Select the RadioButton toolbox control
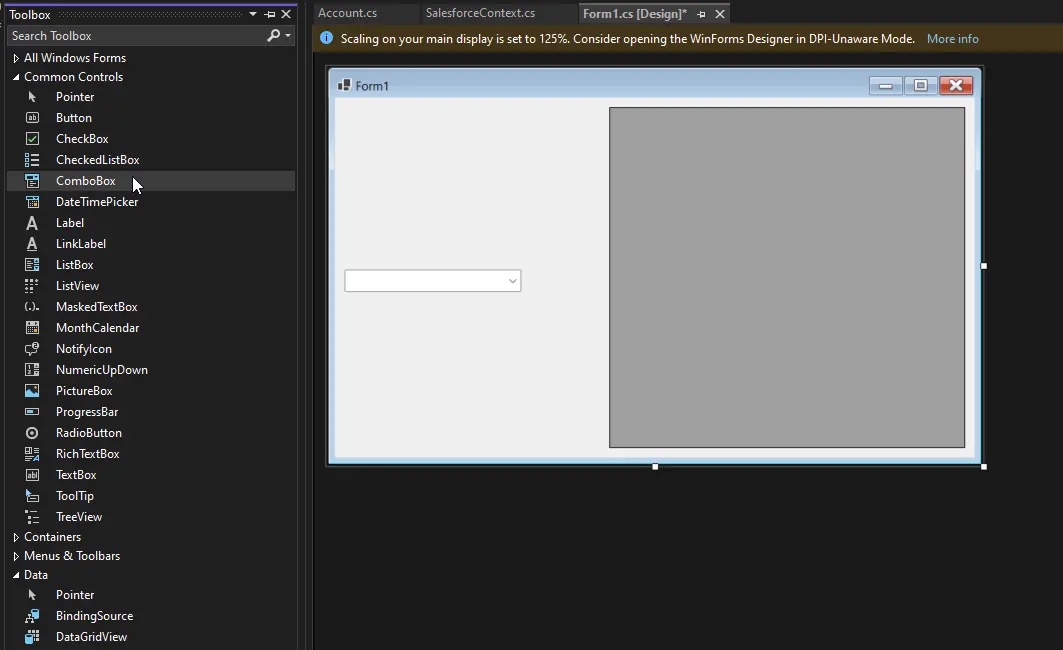1063x650 pixels. 88,433
